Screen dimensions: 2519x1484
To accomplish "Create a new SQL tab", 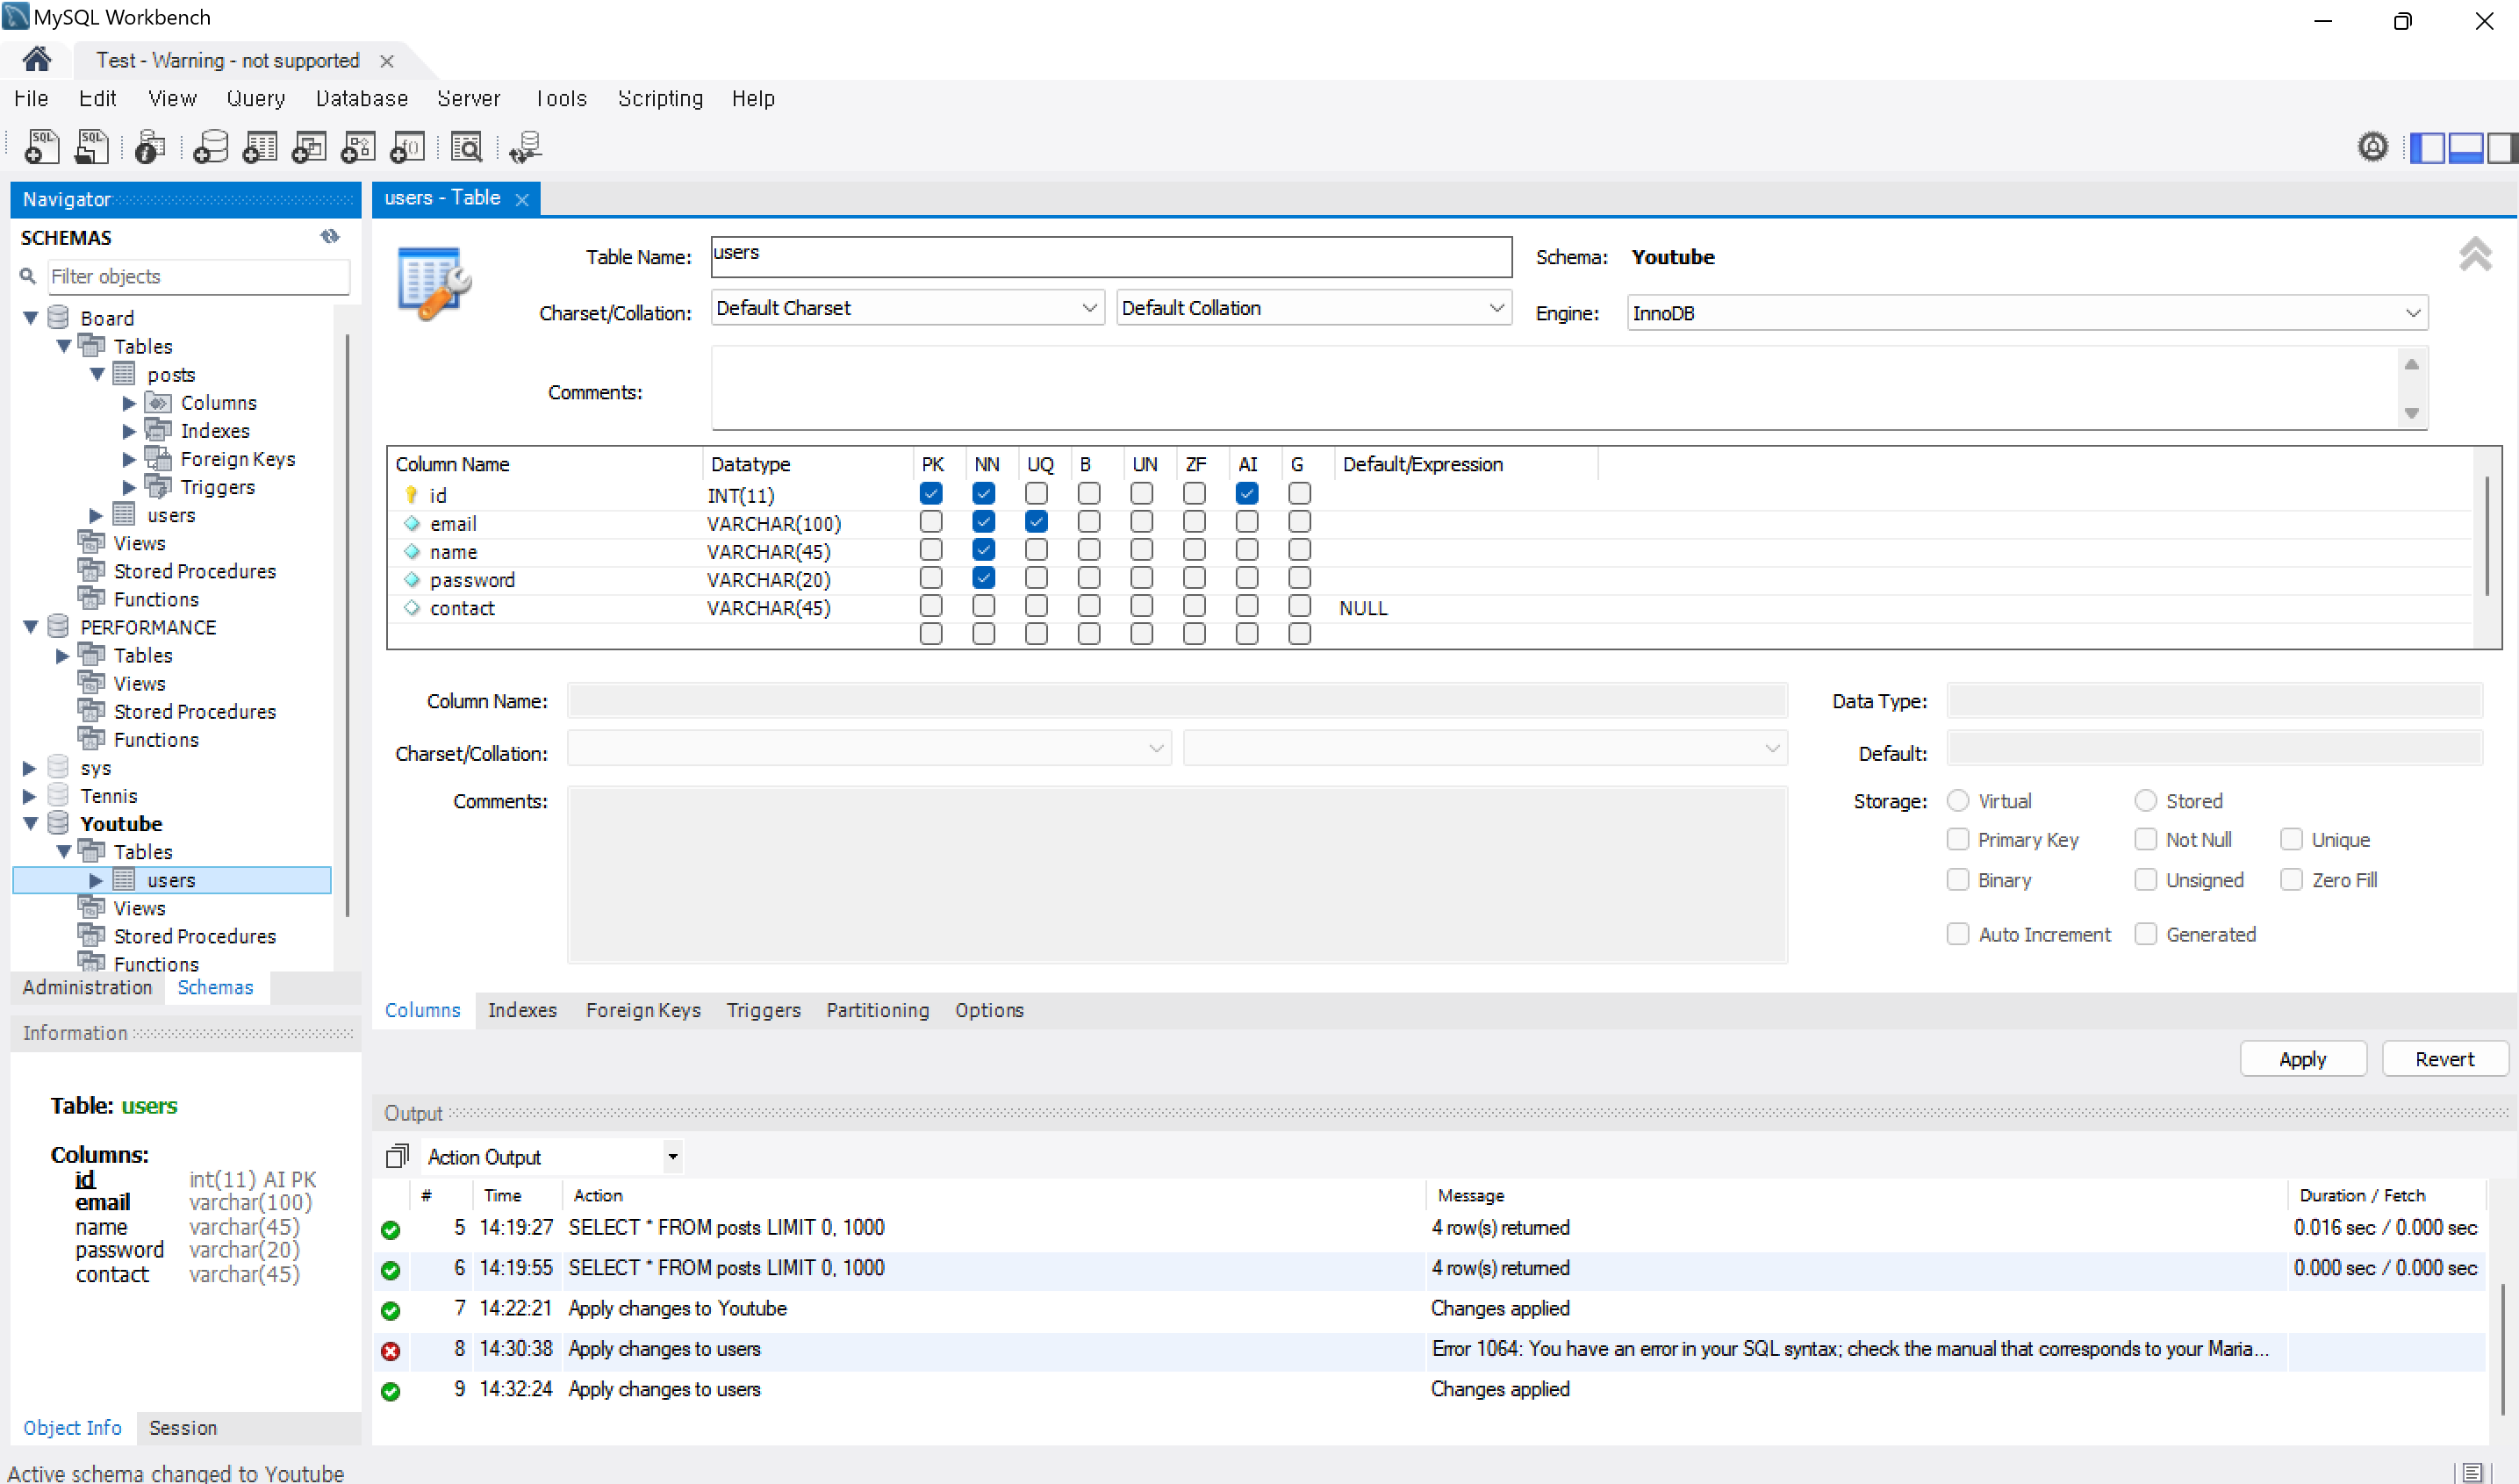I will tap(41, 147).
